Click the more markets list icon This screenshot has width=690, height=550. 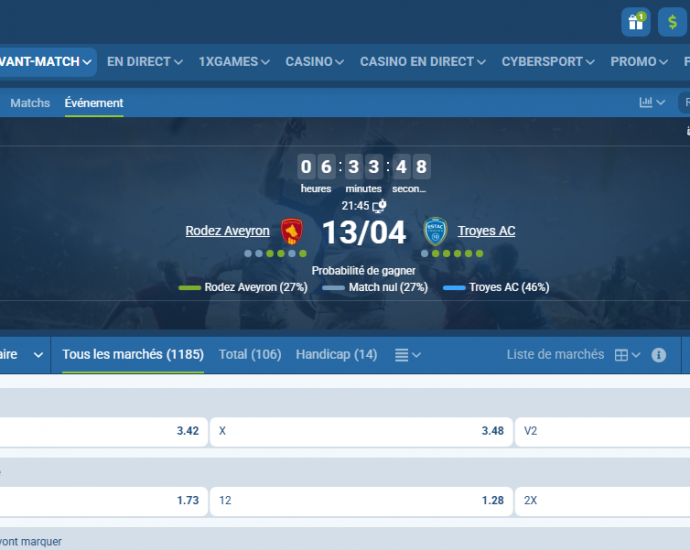407,355
